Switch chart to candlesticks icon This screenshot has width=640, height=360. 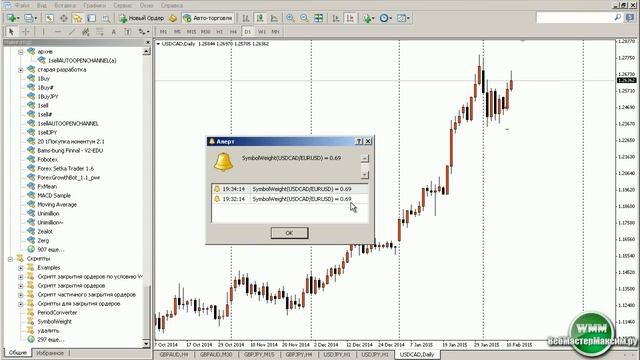(260, 18)
